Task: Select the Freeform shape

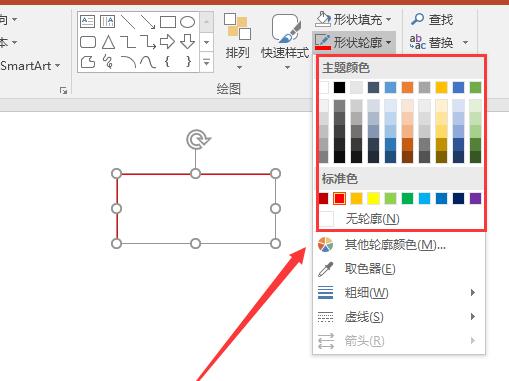Action: [88, 62]
